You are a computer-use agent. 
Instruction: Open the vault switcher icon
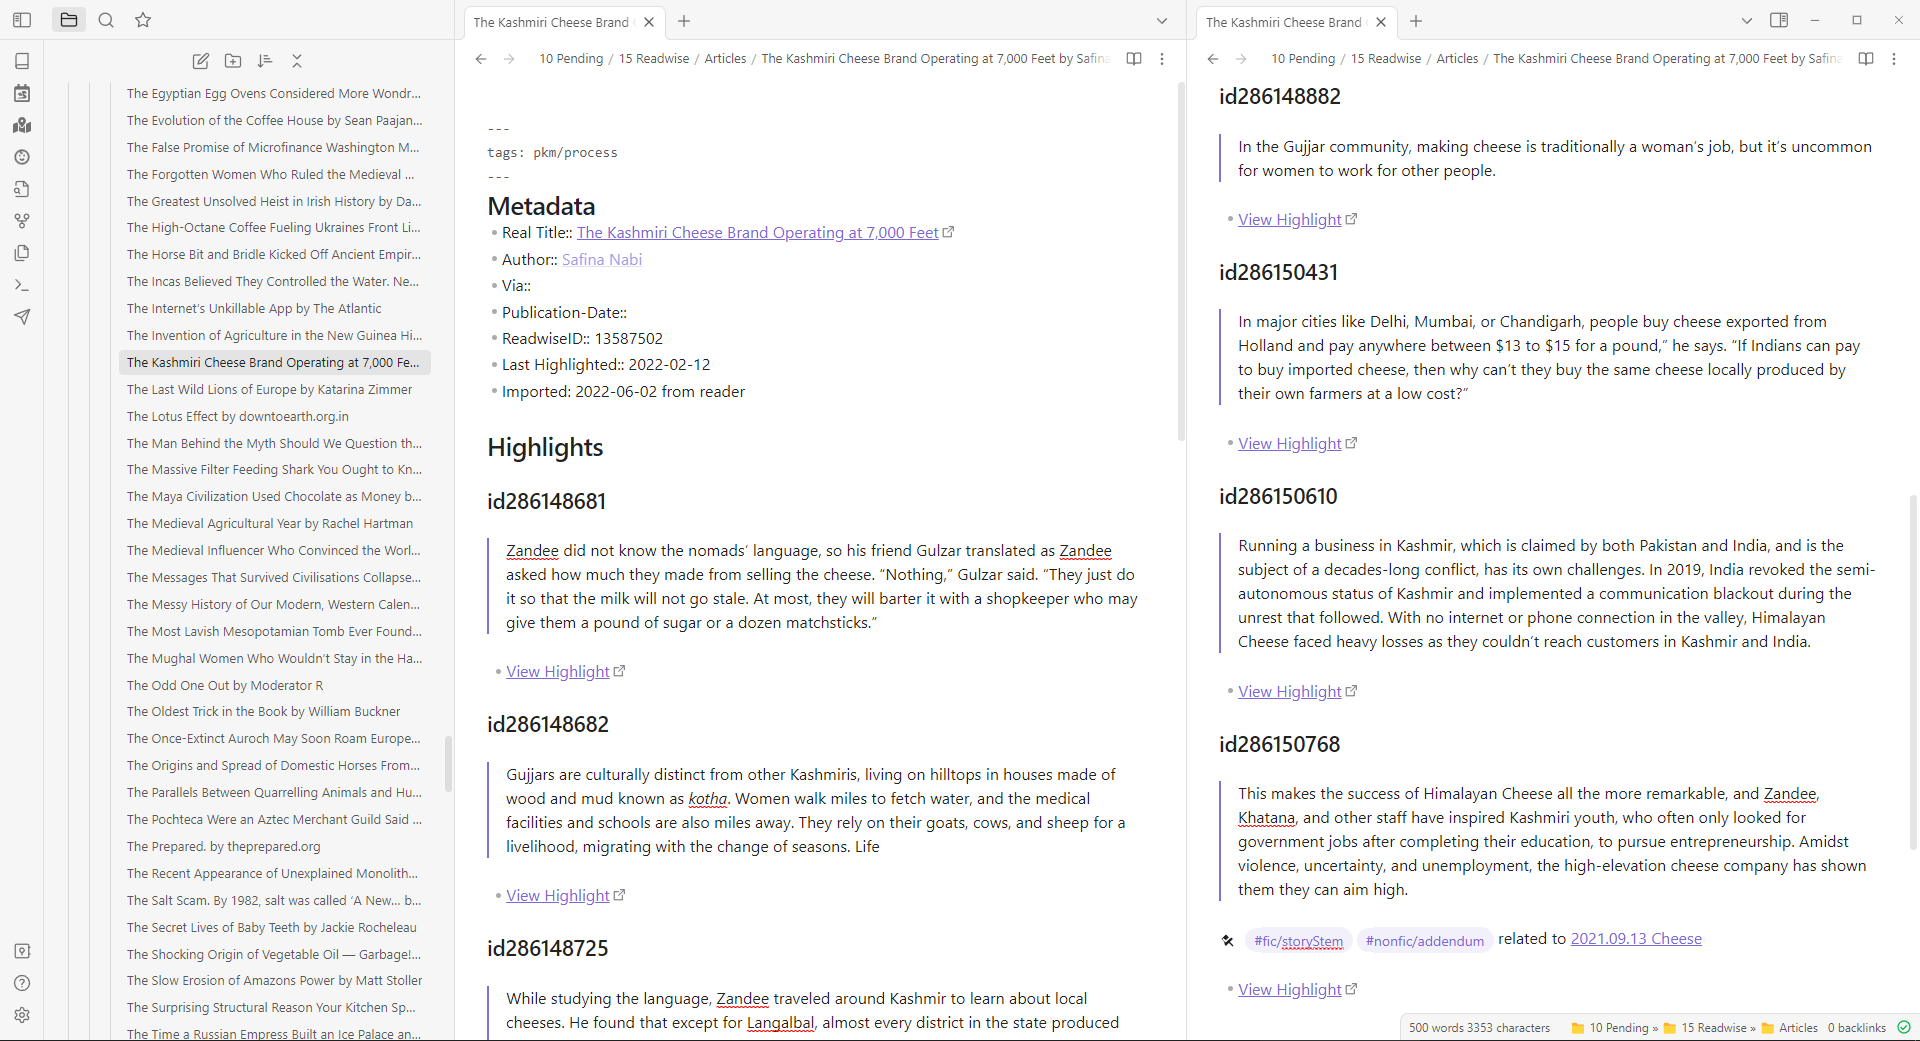pyautogui.click(x=22, y=951)
